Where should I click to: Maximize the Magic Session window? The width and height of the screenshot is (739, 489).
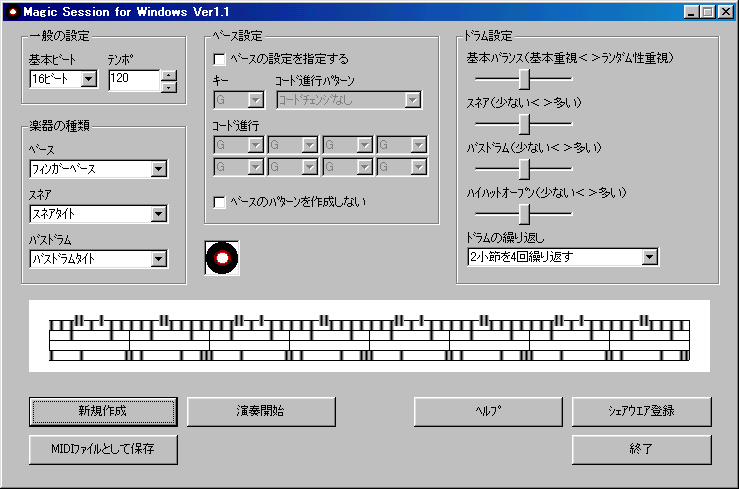coord(707,12)
